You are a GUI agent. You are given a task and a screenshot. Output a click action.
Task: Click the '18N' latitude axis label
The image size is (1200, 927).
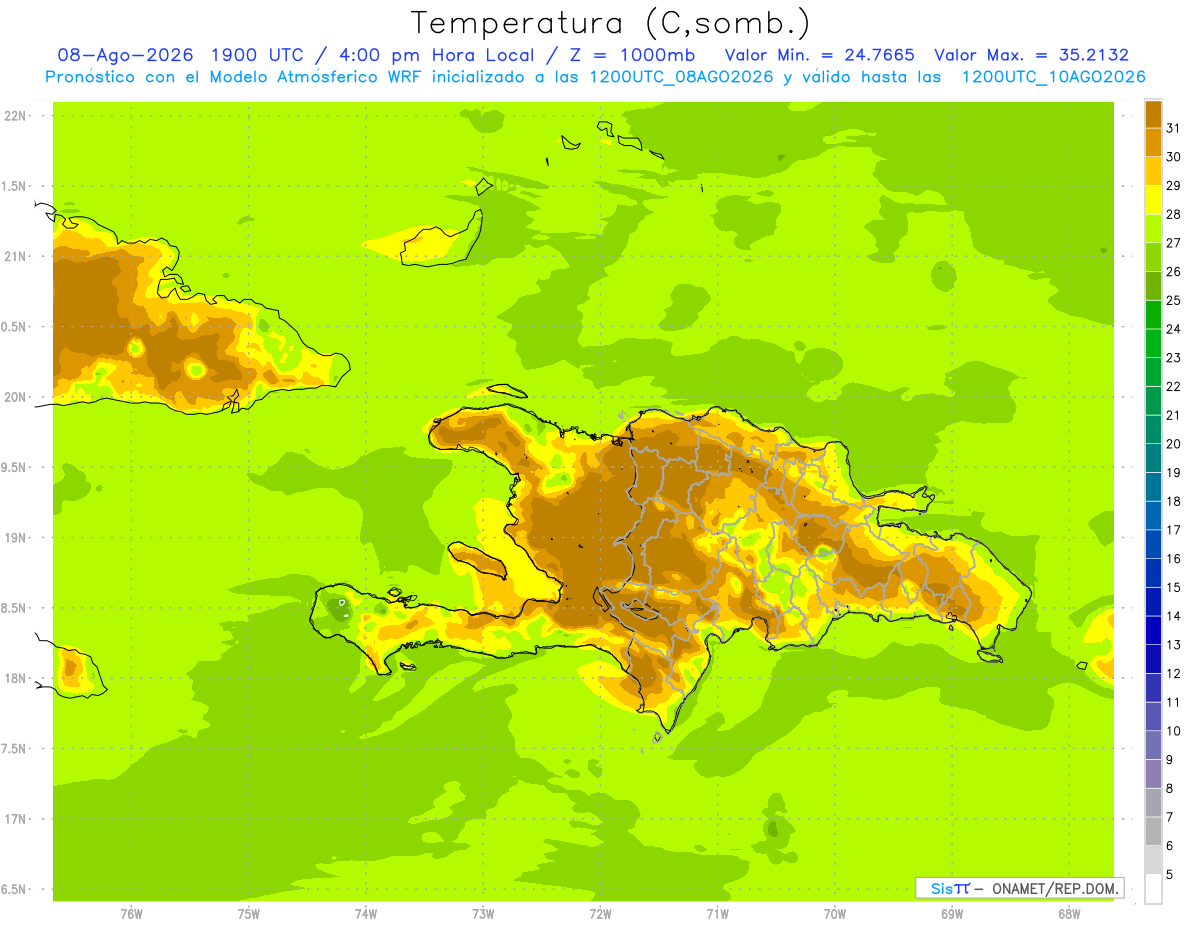[x=15, y=679]
